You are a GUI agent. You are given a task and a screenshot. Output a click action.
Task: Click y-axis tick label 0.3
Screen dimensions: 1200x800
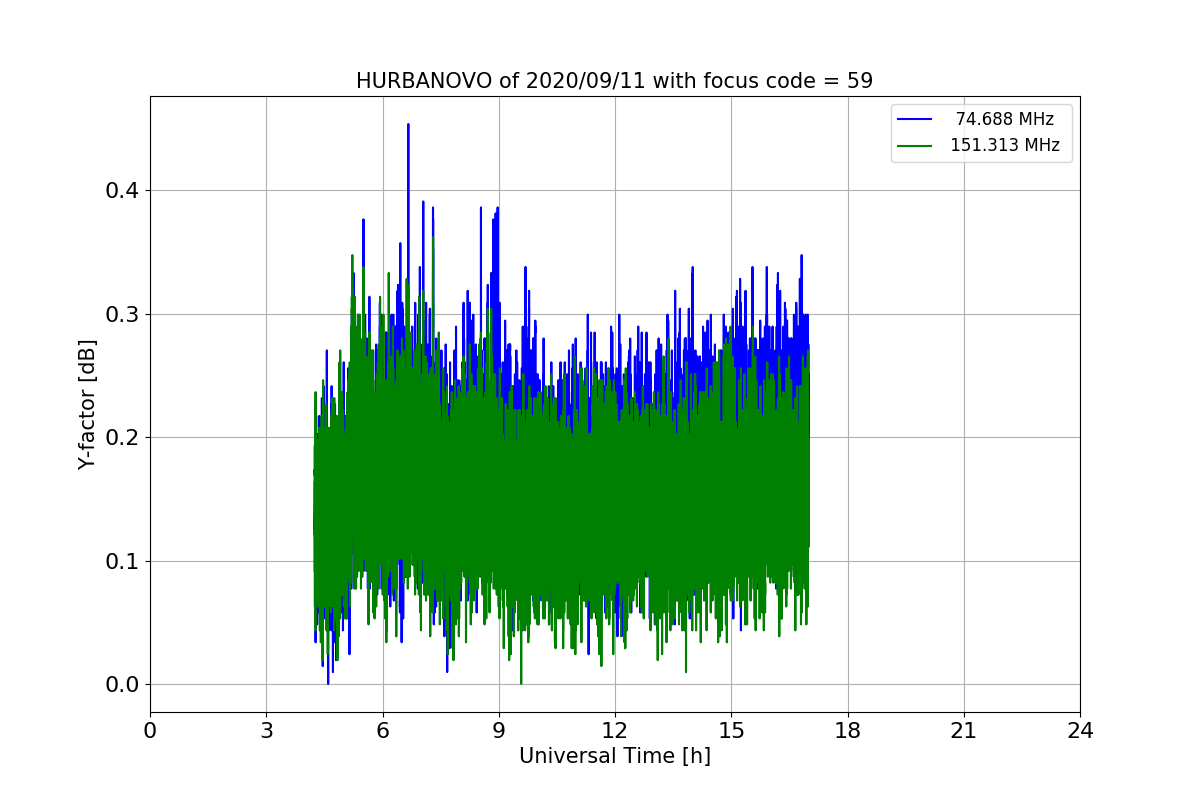tap(123, 314)
